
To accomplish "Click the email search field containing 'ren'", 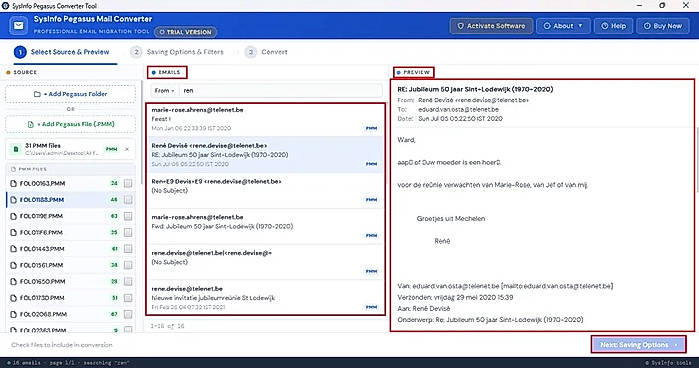I will point(280,91).
